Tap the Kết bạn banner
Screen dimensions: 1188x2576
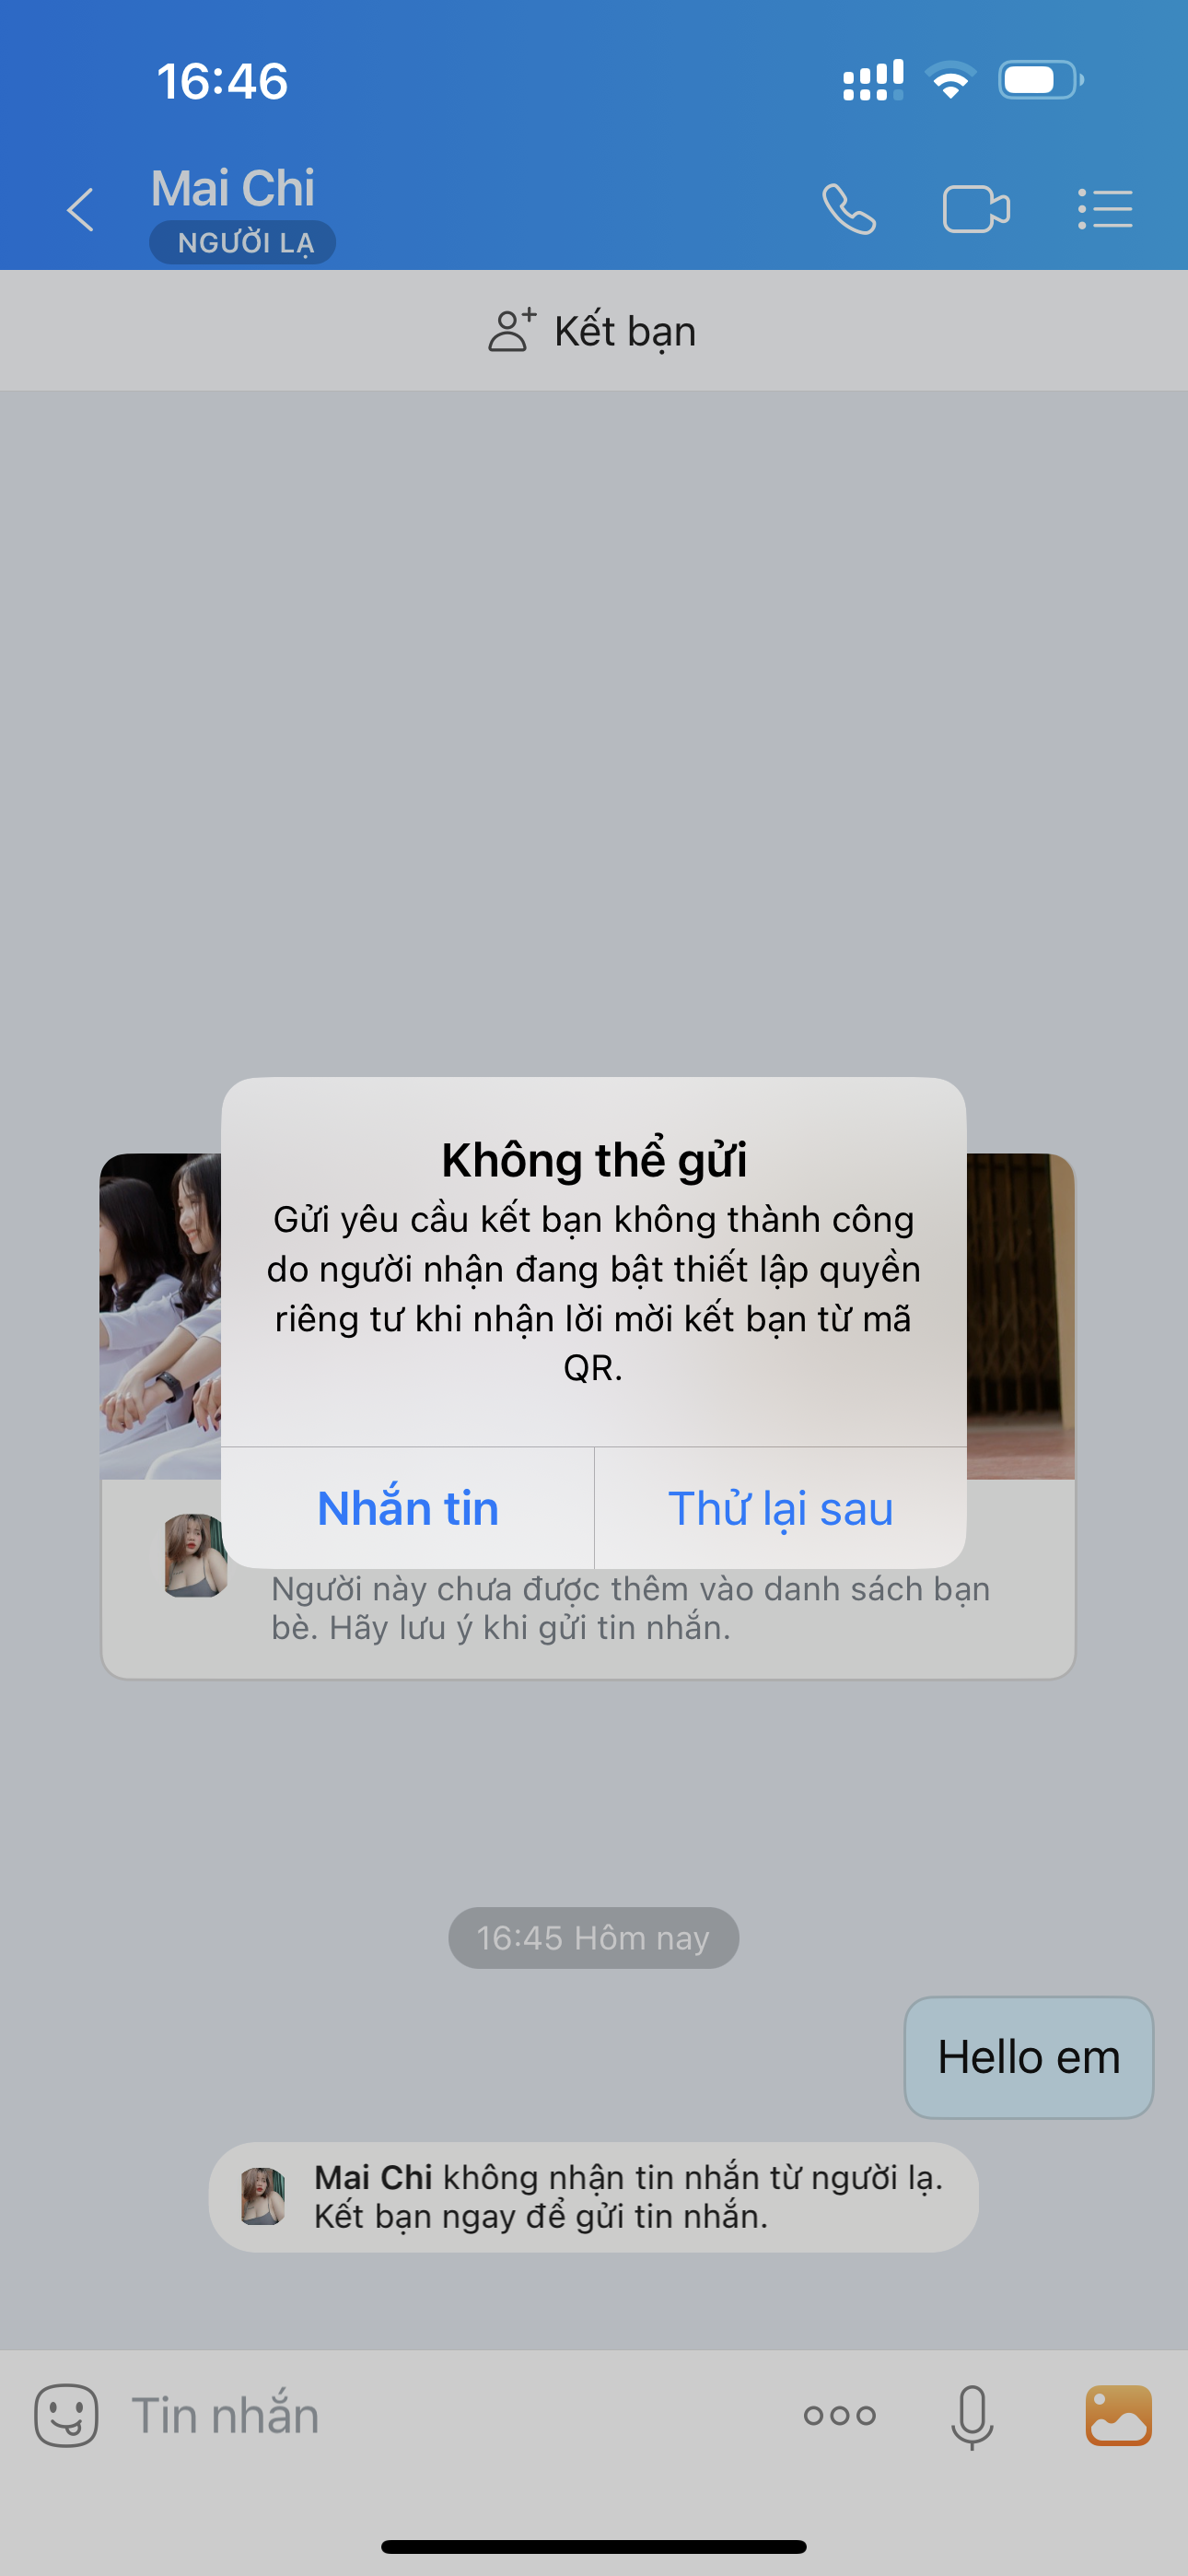click(x=594, y=330)
